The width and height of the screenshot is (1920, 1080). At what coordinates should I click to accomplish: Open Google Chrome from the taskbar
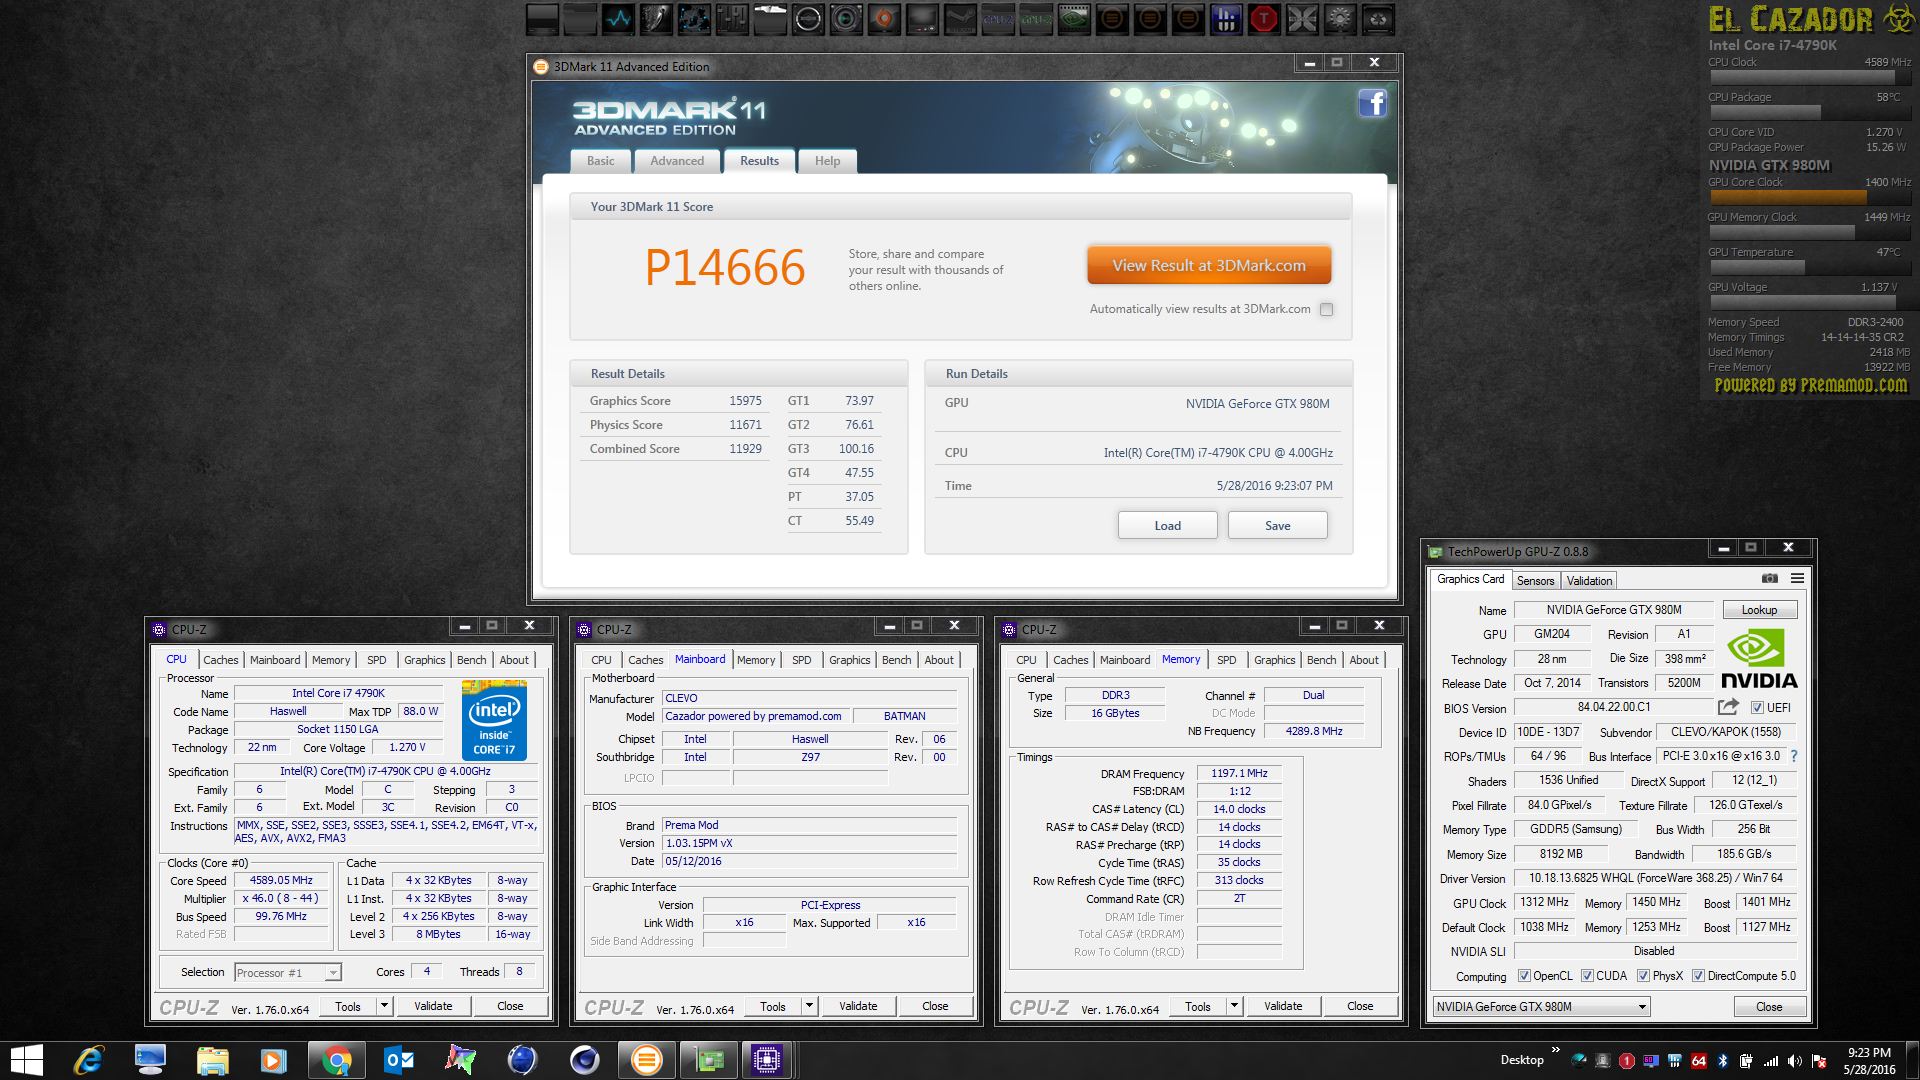coord(337,1060)
